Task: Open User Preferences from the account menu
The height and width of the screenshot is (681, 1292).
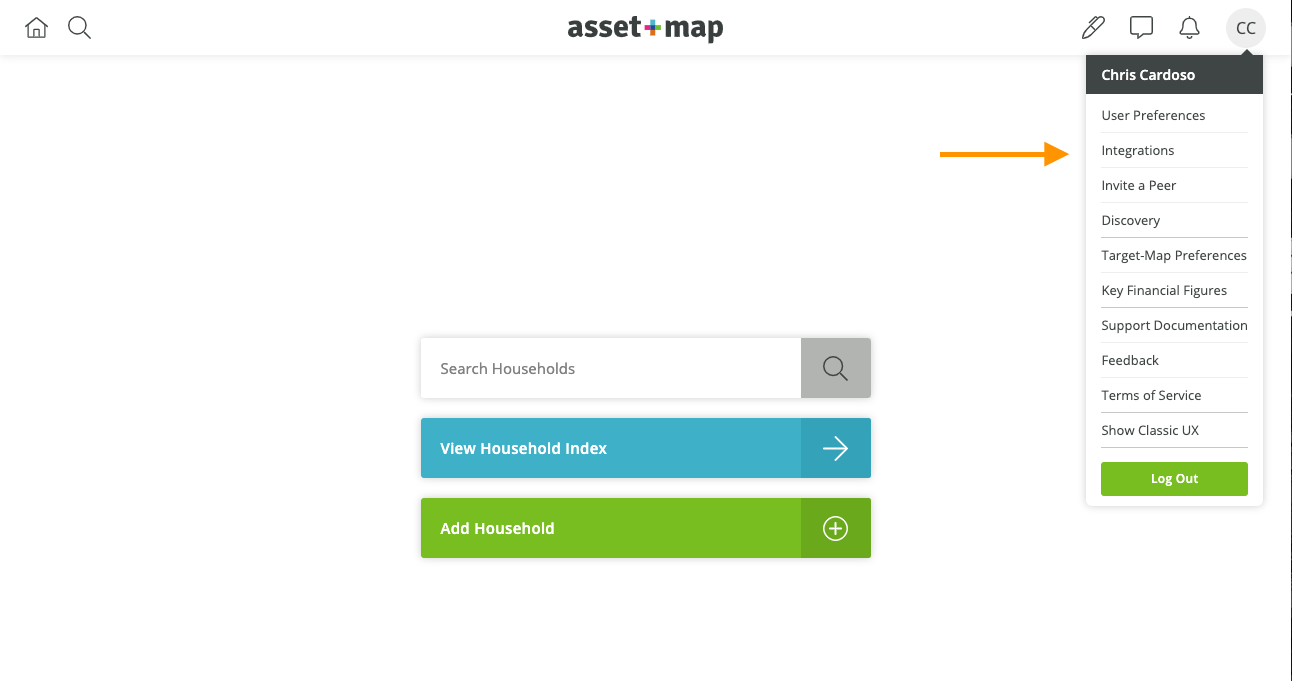Action: coord(1153,115)
